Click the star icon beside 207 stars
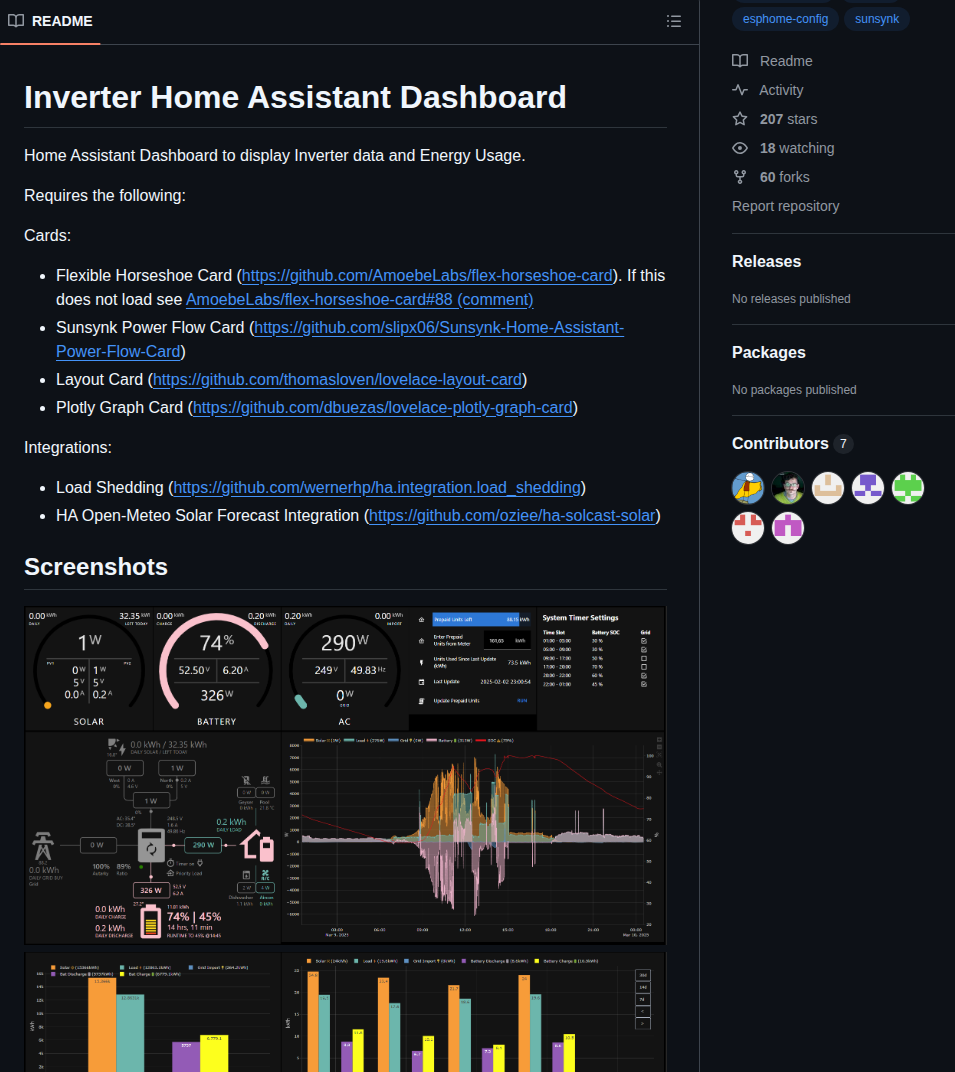The height and width of the screenshot is (1072, 955). tap(740, 119)
